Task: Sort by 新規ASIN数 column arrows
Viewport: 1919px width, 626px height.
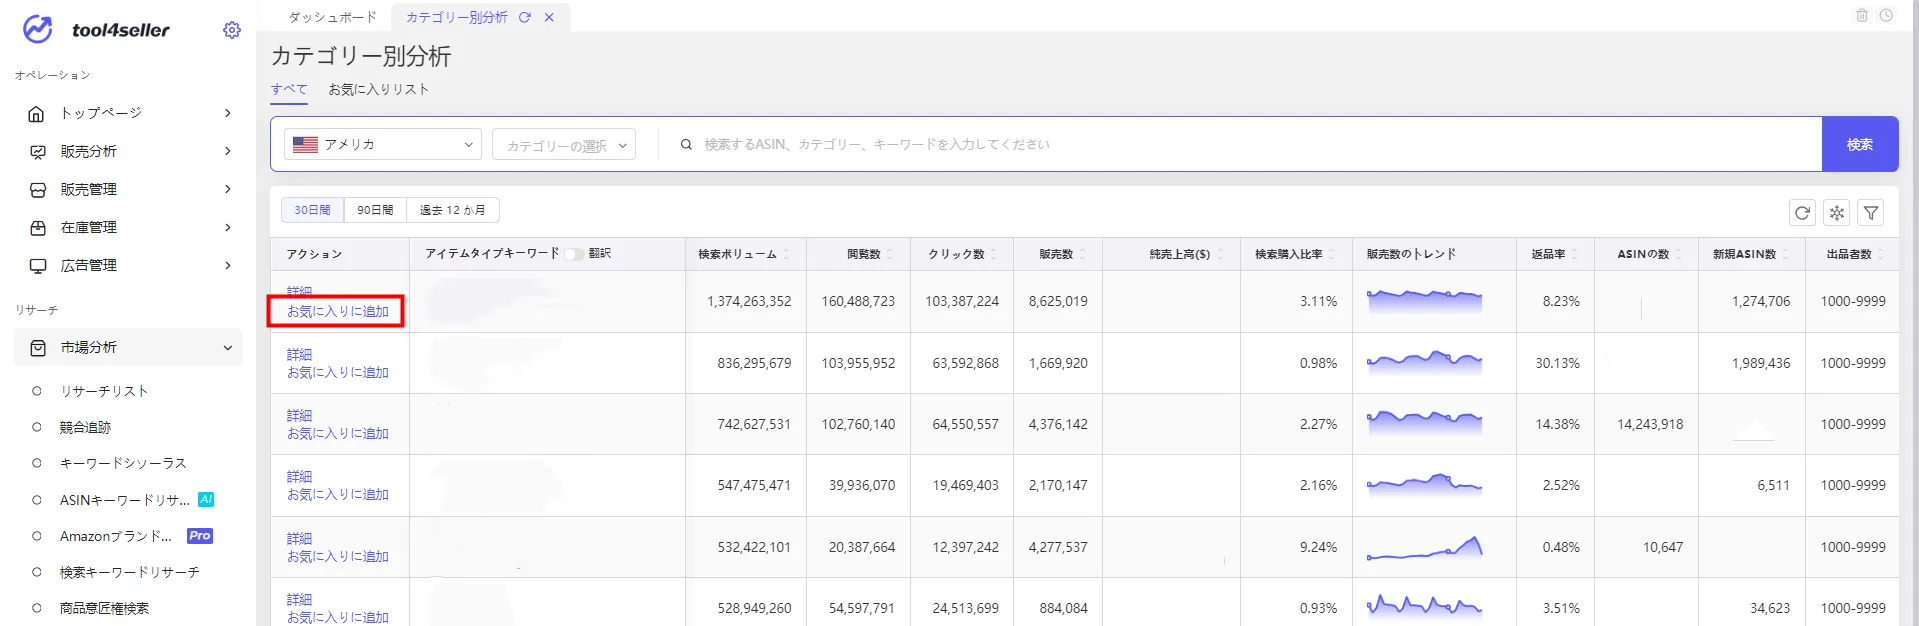Action: pos(1786,254)
